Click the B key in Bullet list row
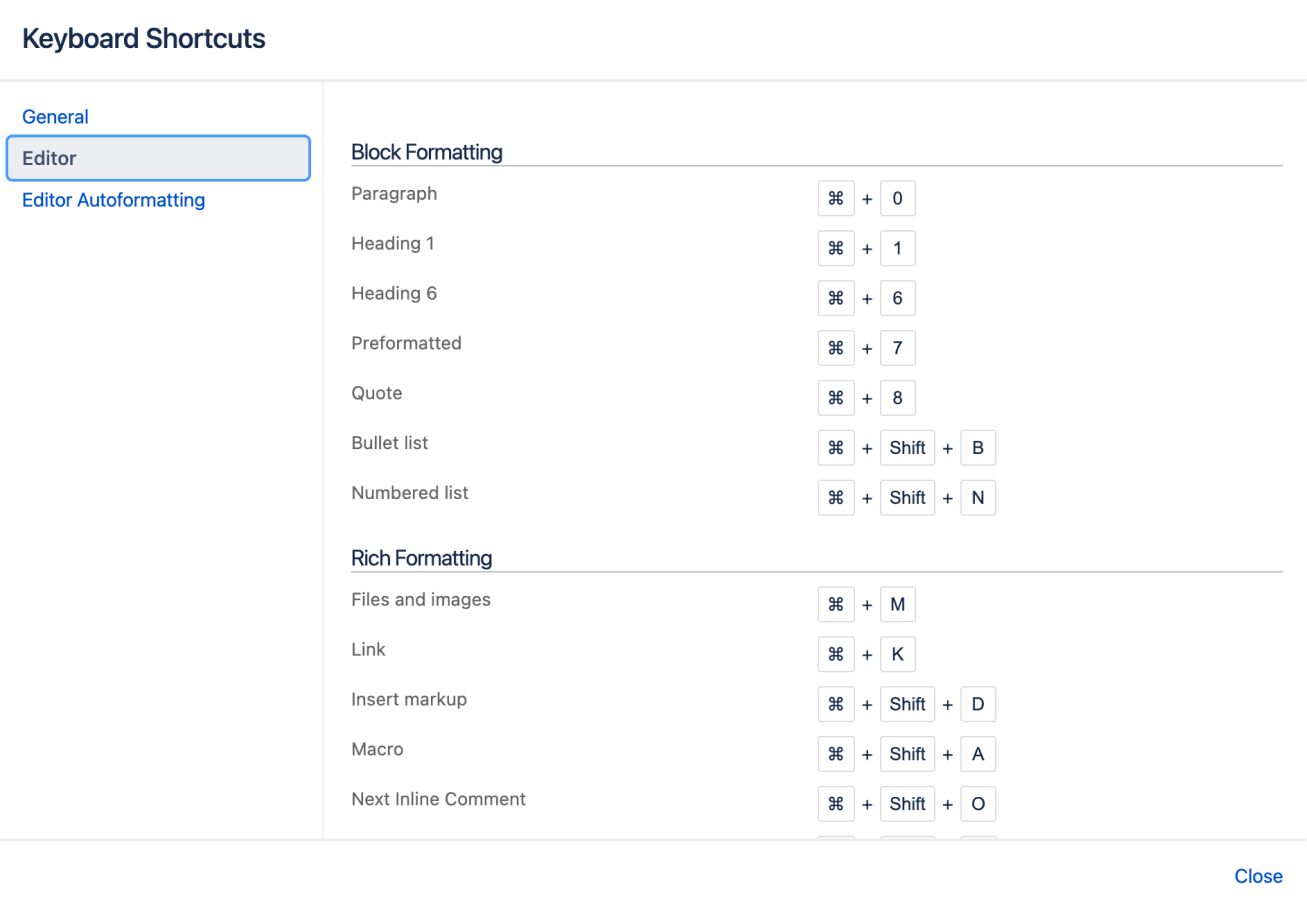The height and width of the screenshot is (909, 1307). click(x=978, y=448)
